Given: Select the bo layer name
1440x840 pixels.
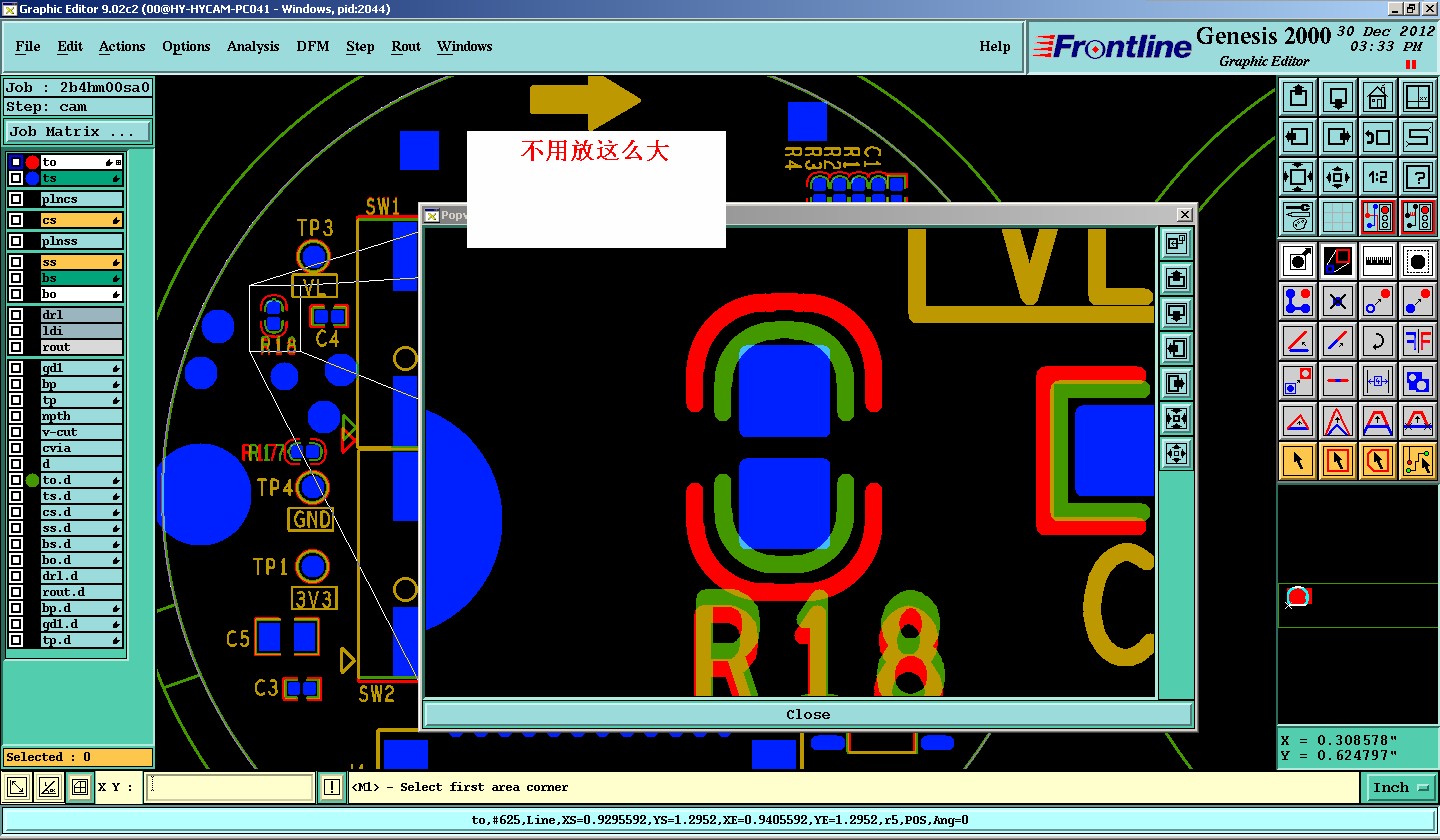Looking at the screenshot, I should click(x=81, y=294).
